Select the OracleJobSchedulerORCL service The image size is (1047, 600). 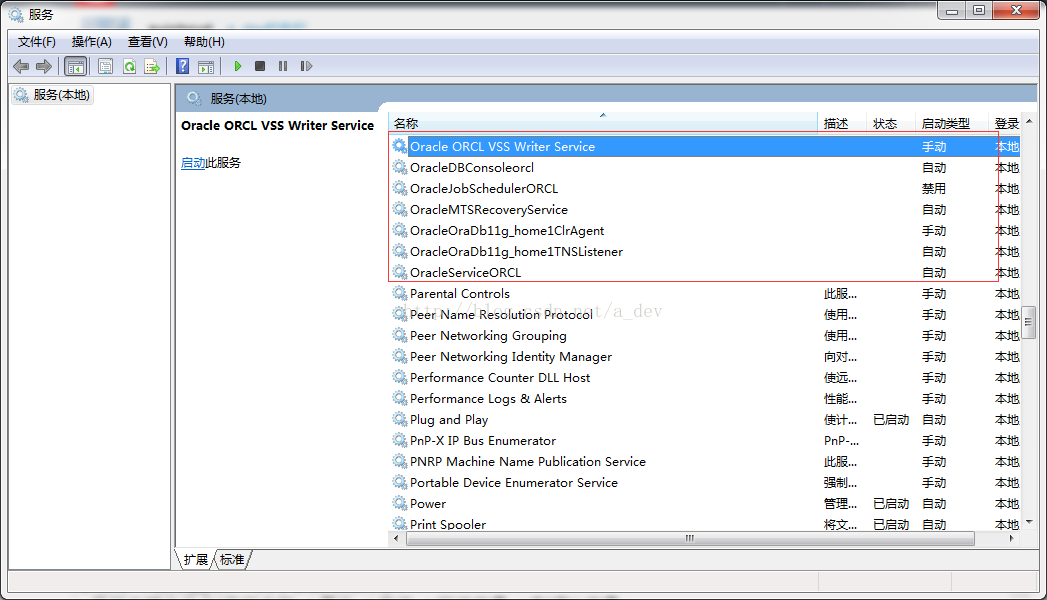[704, 189]
